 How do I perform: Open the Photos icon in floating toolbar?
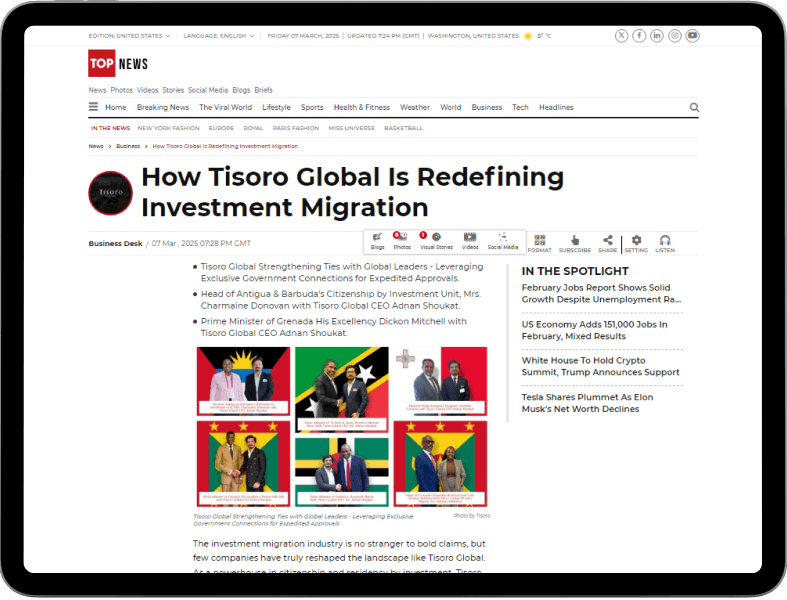pos(401,240)
